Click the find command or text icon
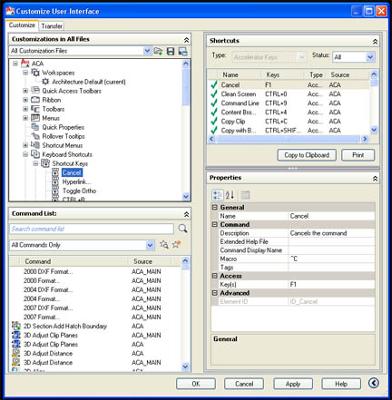Screen dimensions: 392x400 click(164, 245)
